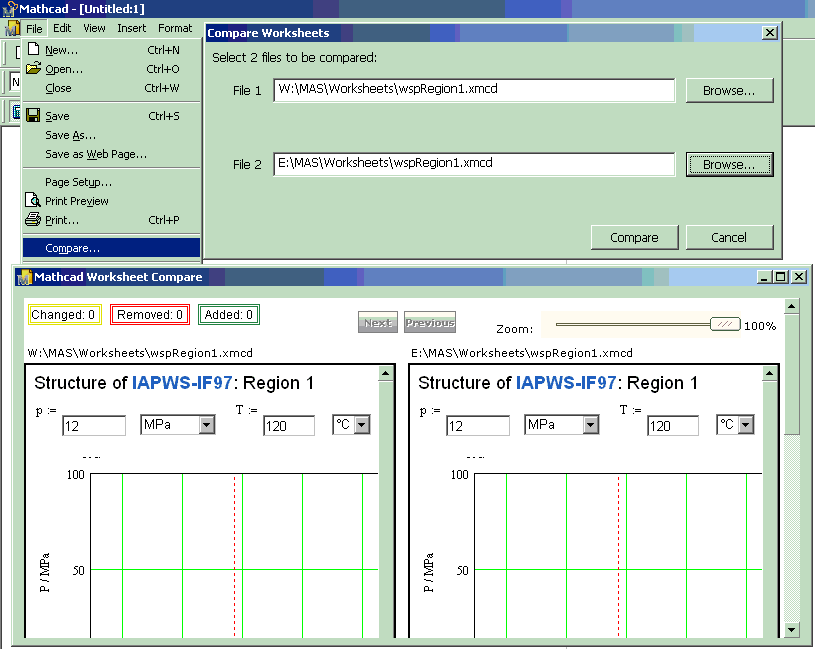Click scroll-up arrow of right worksheet pane
Screen dimensions: 815x649
pos(770,373)
